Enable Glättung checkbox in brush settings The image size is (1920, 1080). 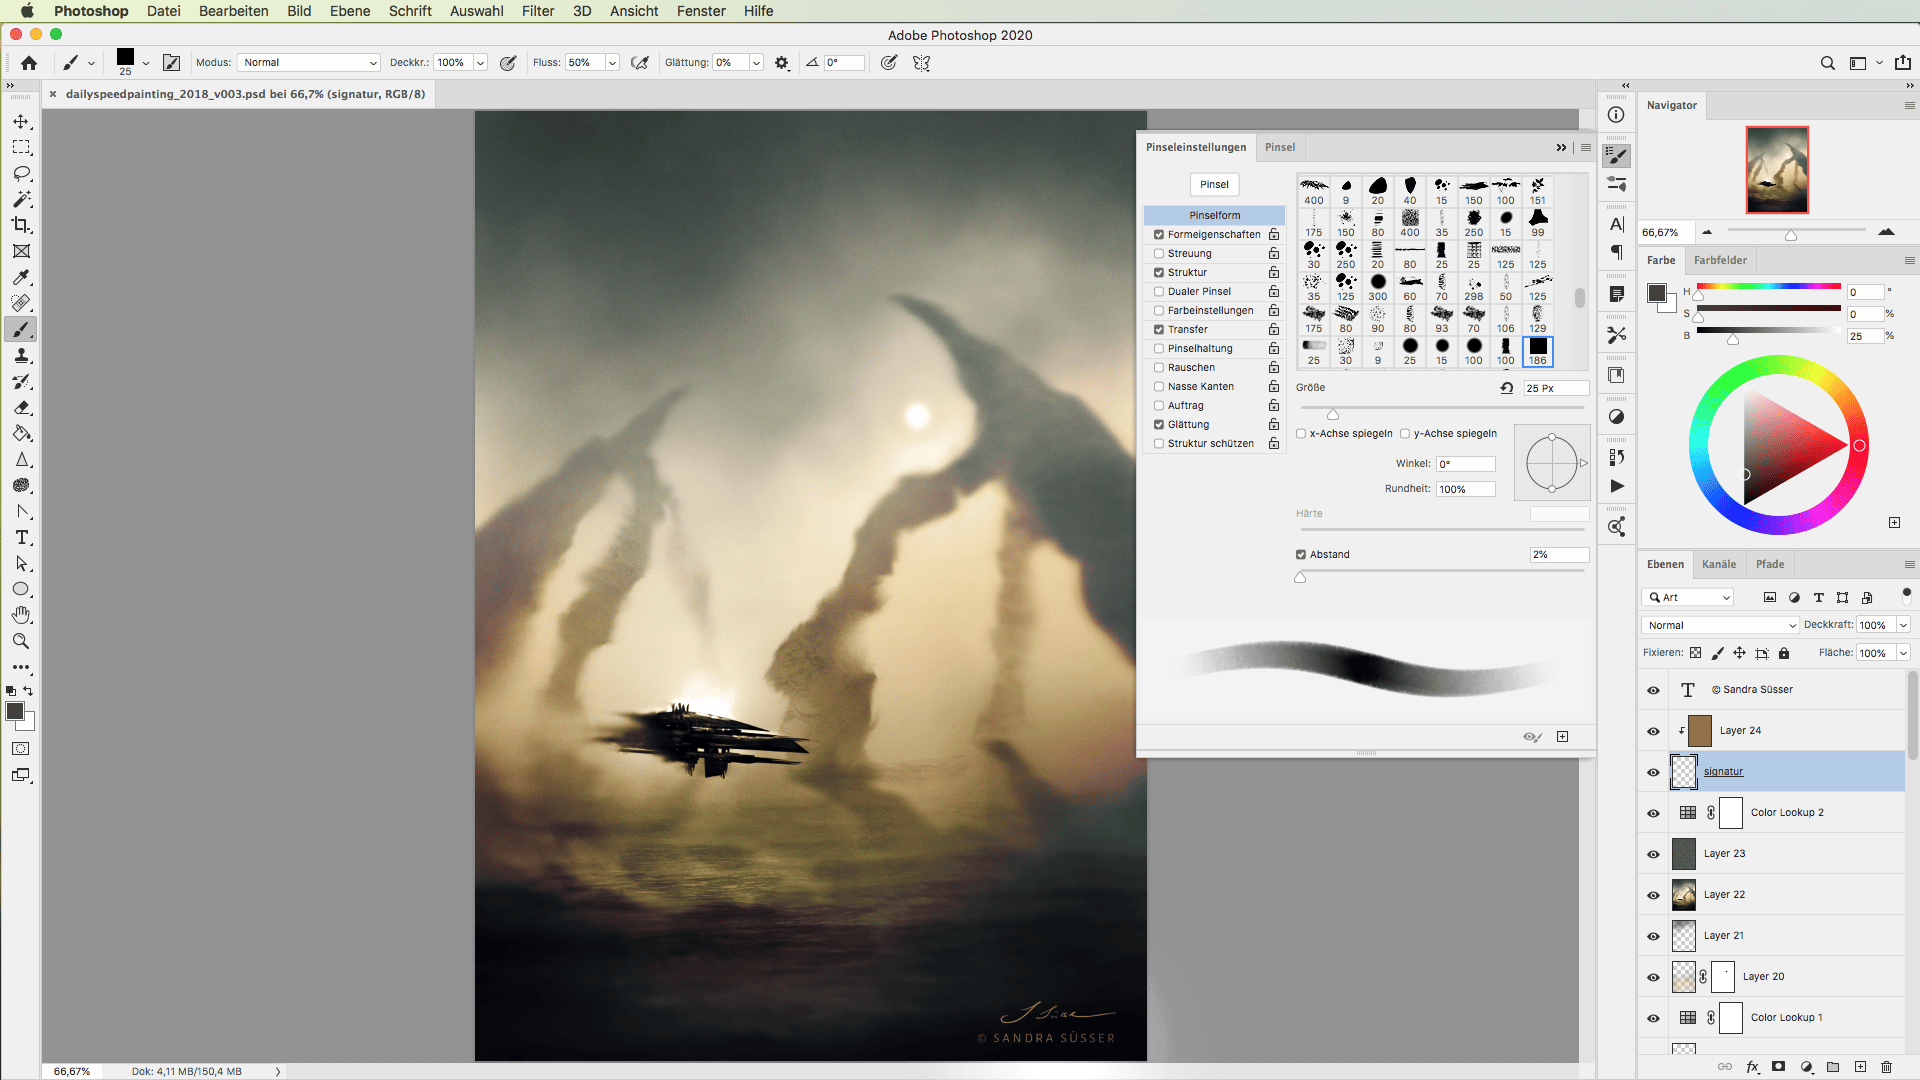[x=1160, y=423]
